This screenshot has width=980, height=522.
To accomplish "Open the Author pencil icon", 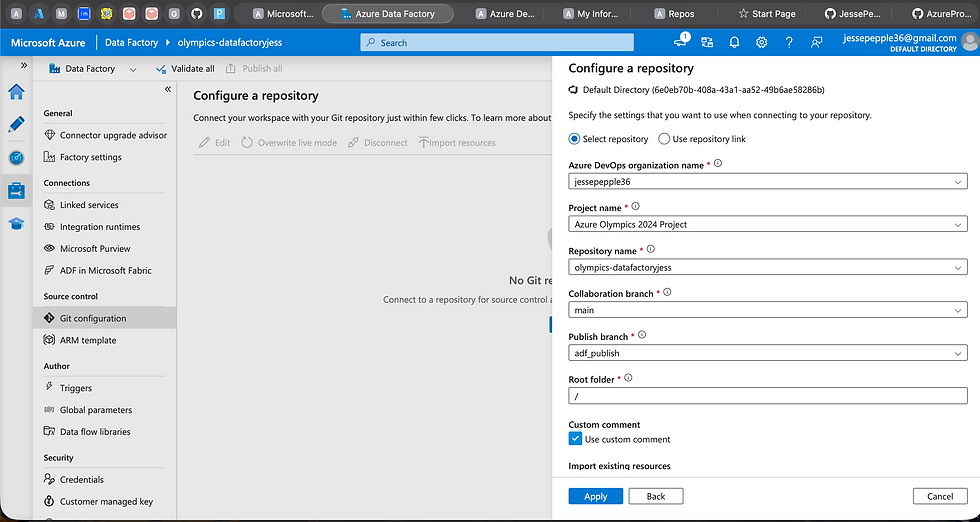I will click(x=16, y=125).
